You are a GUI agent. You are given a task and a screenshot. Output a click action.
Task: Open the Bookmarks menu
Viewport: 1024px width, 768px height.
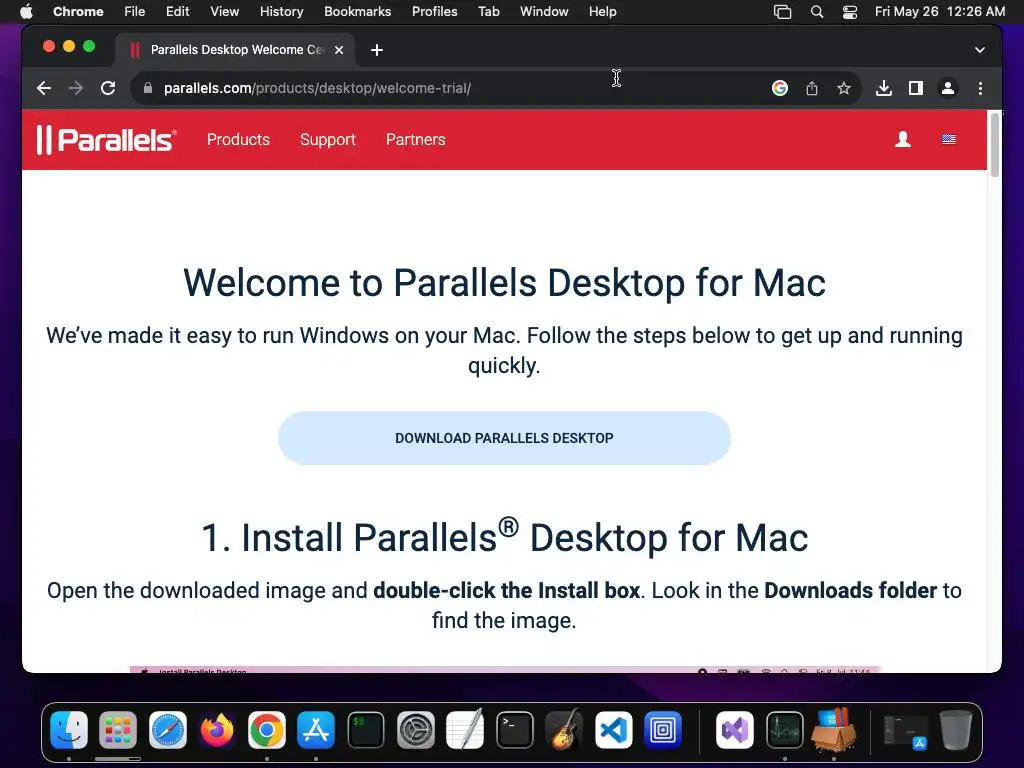[x=357, y=11]
